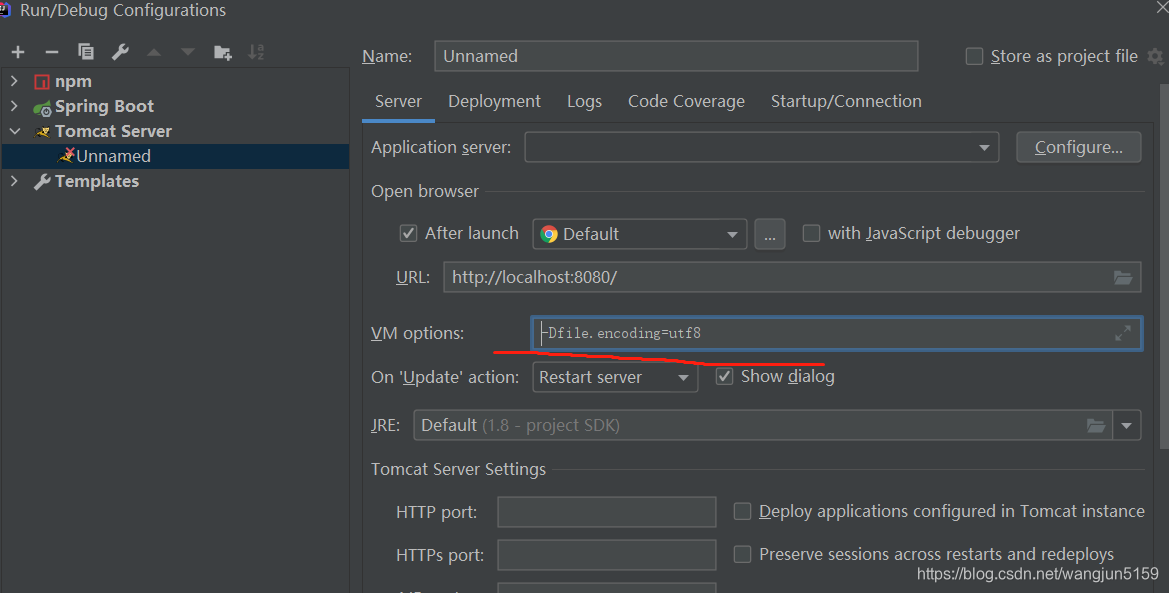
Task: Uncheck the Show dialog checkbox
Action: (x=724, y=376)
